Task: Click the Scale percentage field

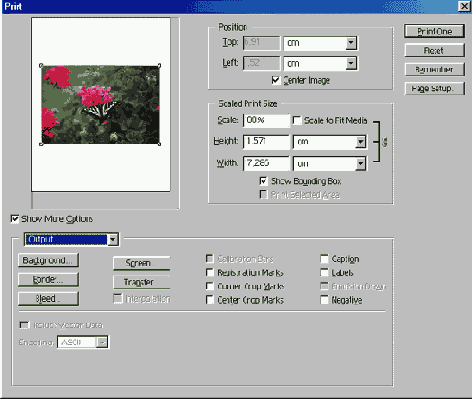Action: tap(266, 120)
